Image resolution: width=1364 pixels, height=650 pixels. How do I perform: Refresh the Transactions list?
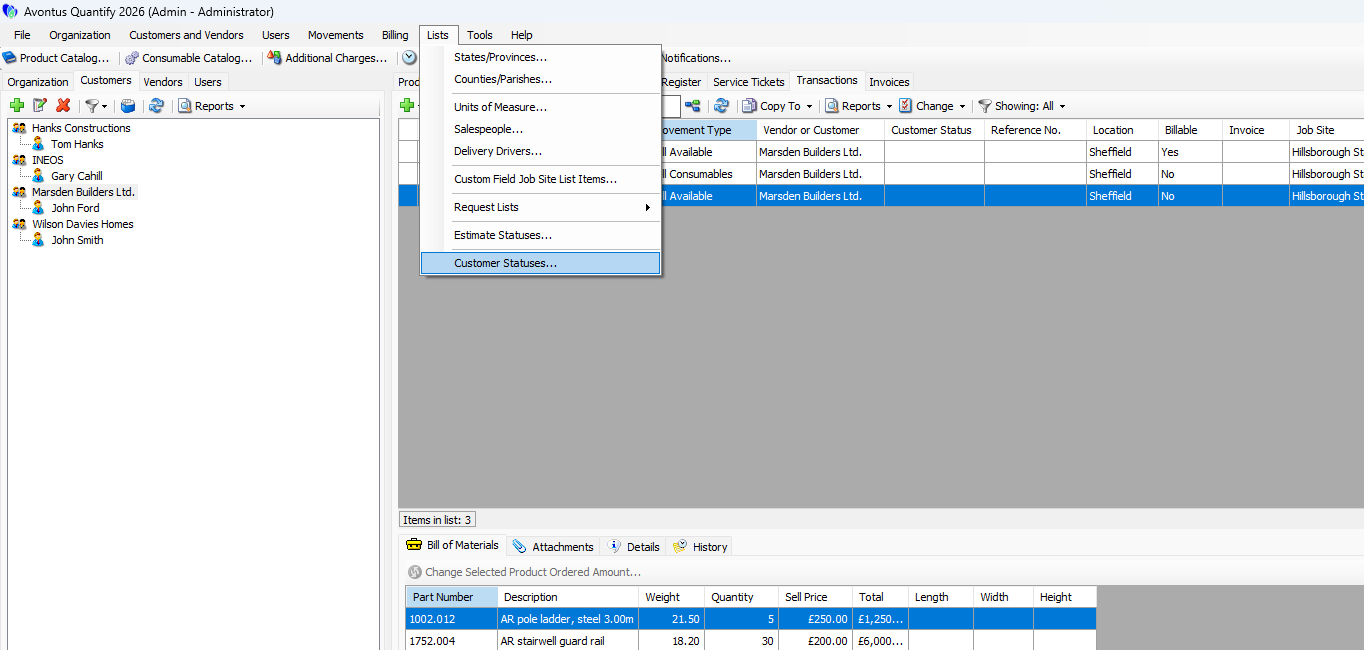721,106
